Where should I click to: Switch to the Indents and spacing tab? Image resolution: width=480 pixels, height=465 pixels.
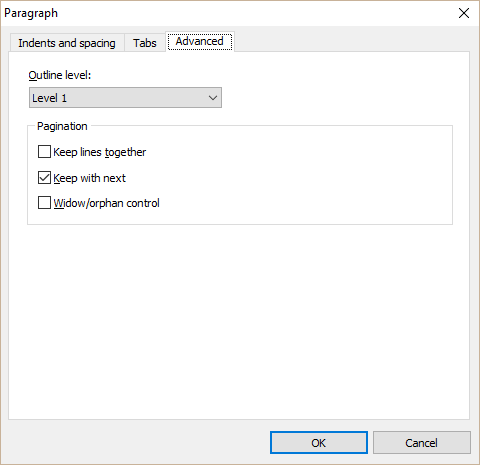67,43
